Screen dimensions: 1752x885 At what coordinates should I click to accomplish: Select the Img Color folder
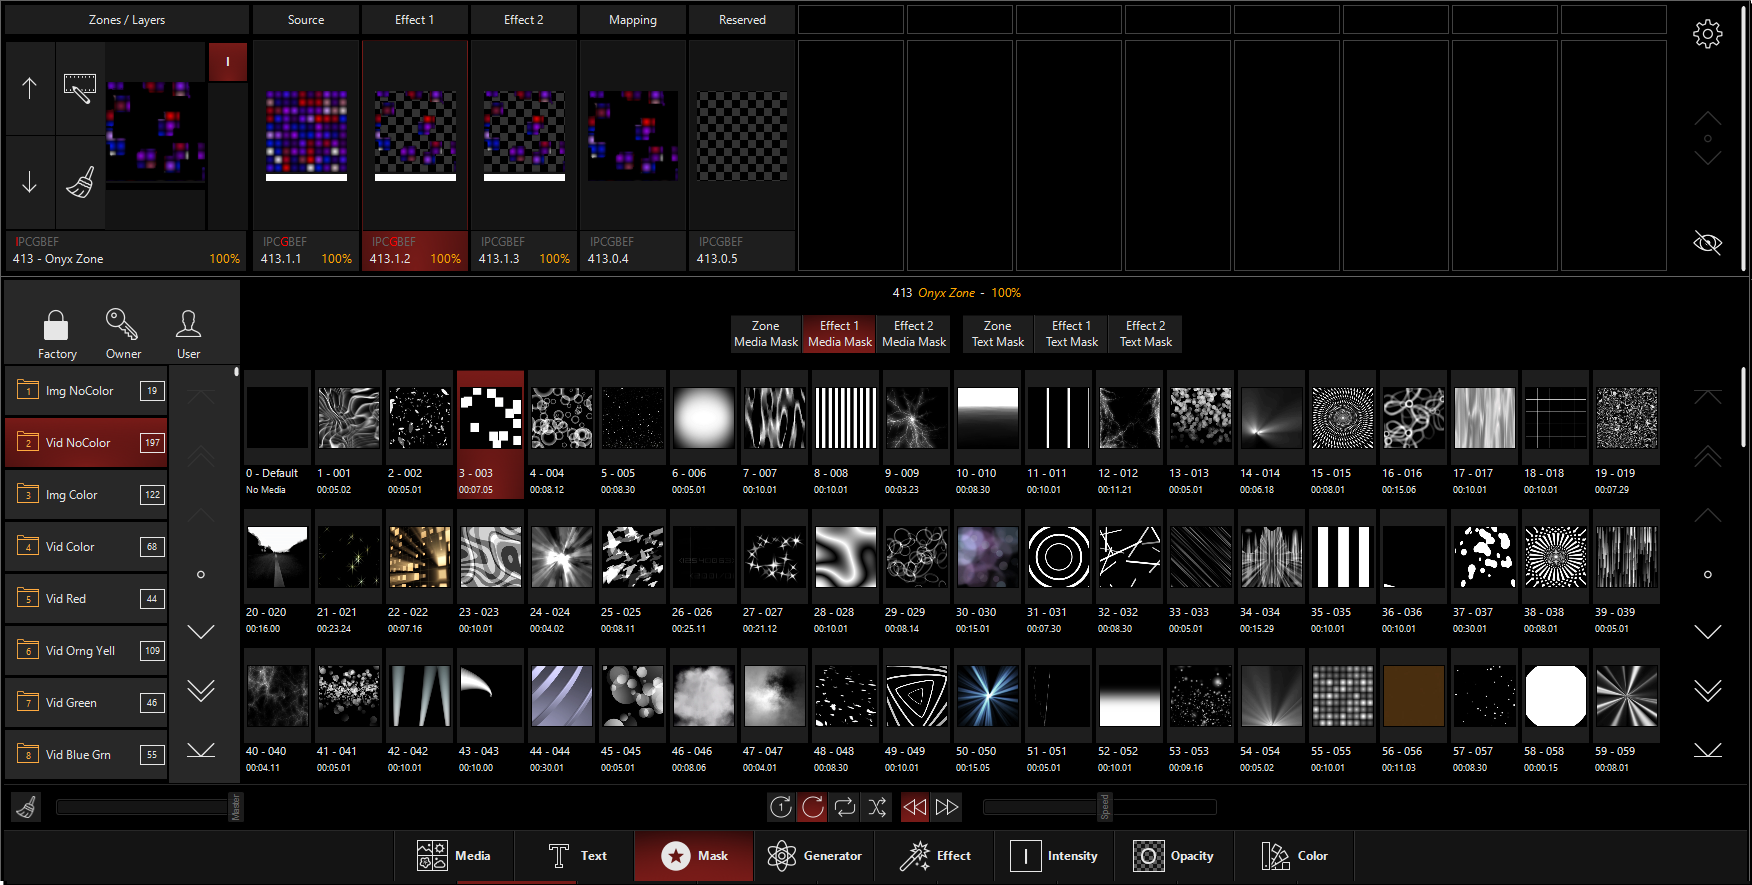pos(87,495)
